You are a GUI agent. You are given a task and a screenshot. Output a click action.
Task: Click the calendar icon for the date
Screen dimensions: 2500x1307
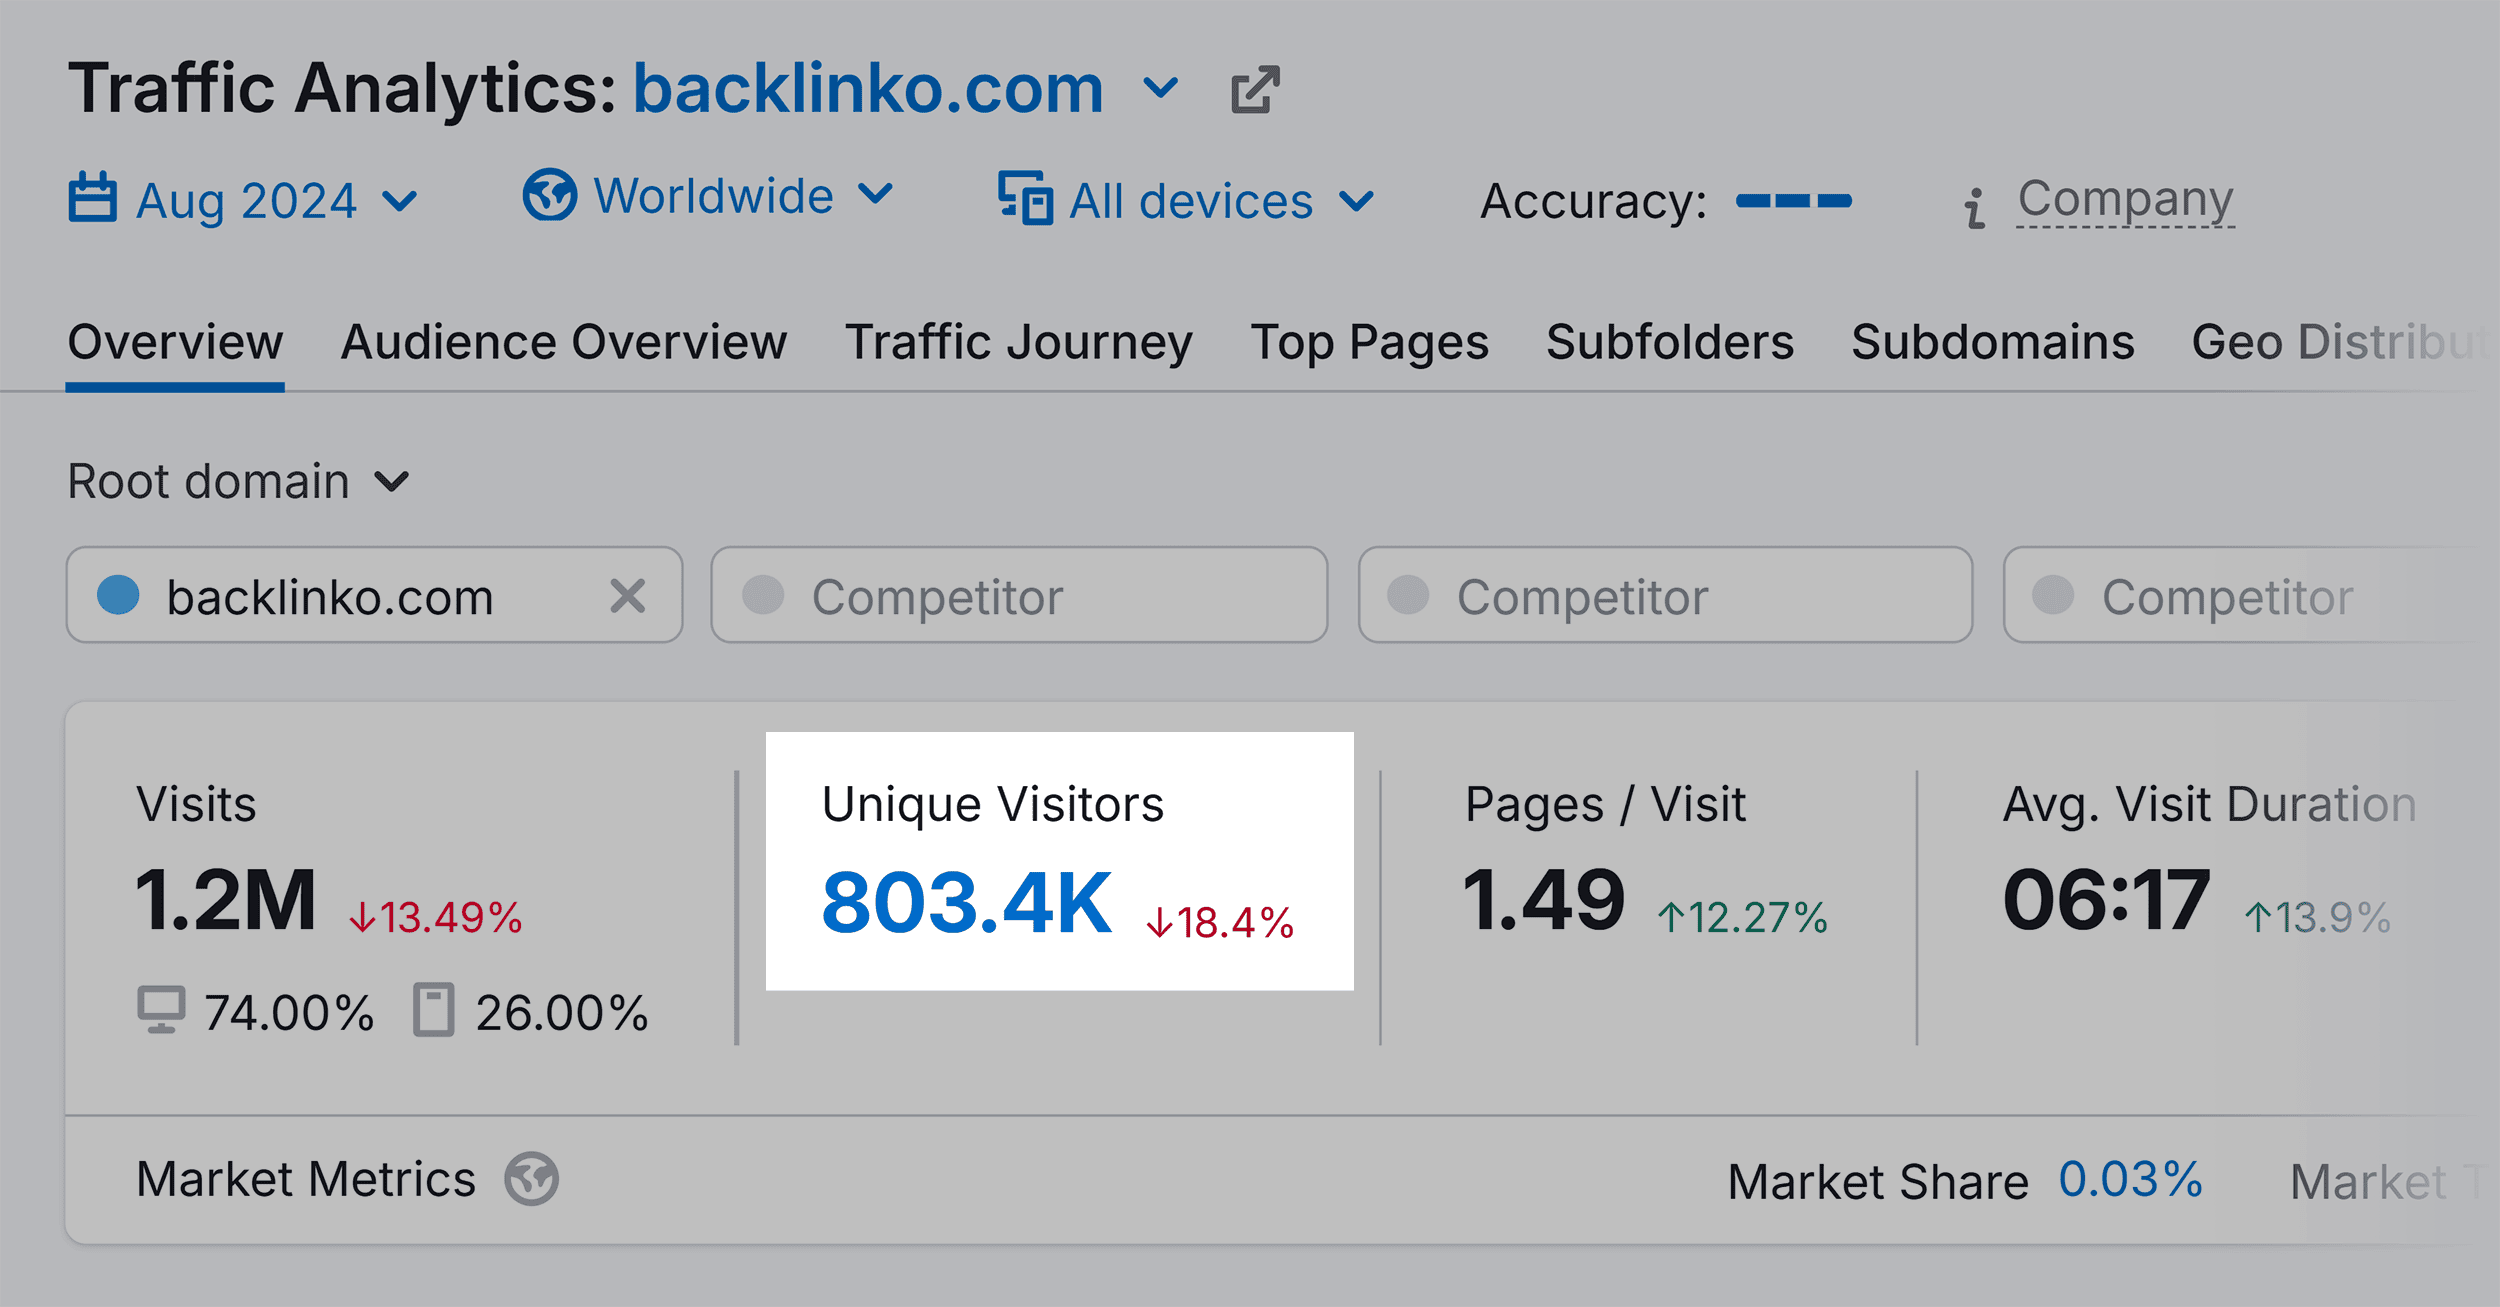[x=93, y=197]
